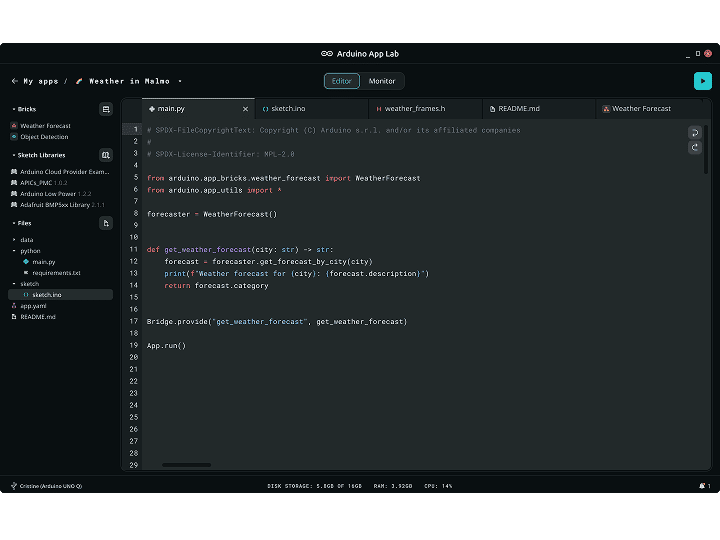Open the library manager icon beside Sketch Libraries

coord(106,155)
